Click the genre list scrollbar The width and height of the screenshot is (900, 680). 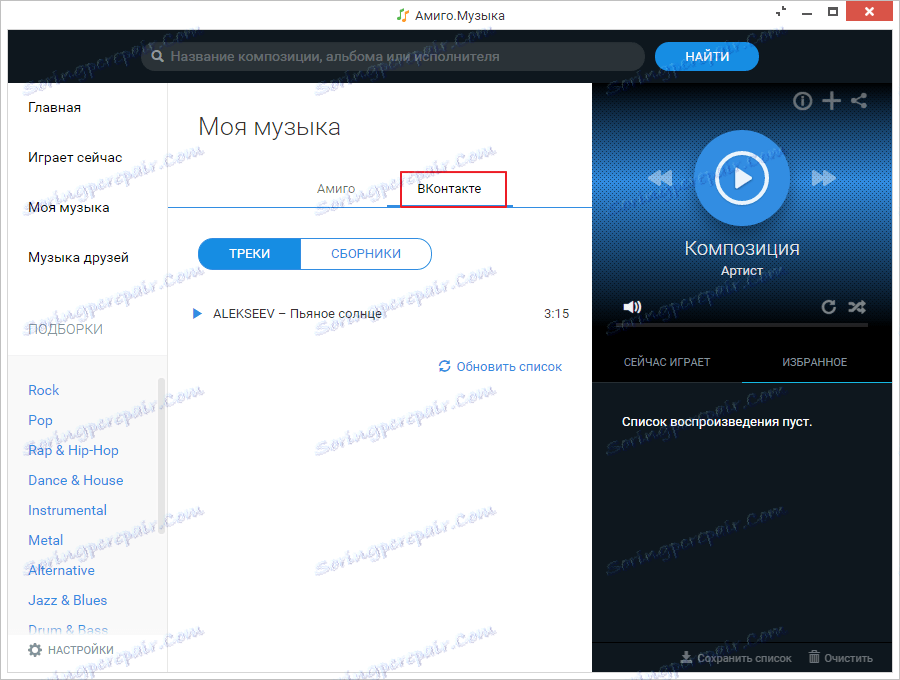pyautogui.click(x=161, y=456)
